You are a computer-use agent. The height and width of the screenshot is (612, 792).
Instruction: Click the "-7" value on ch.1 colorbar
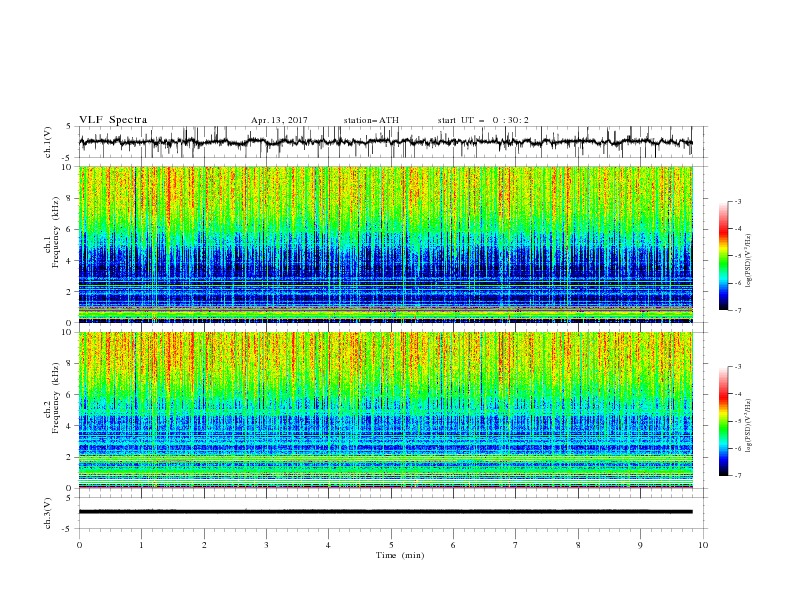(x=737, y=310)
